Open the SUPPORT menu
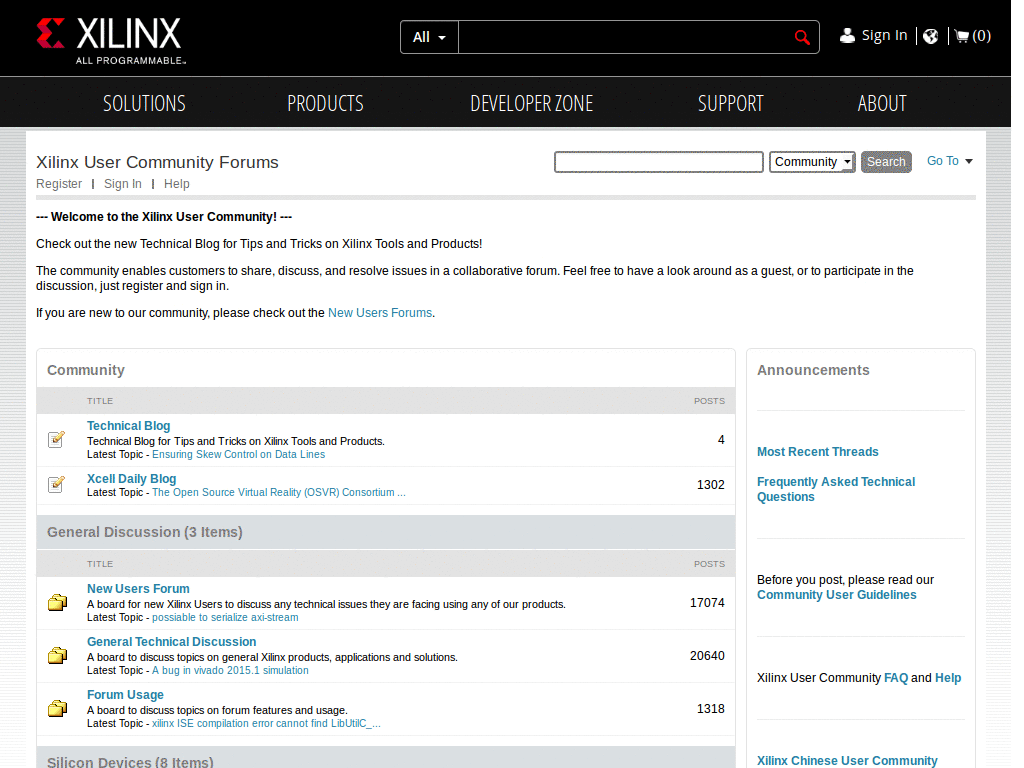 (730, 103)
